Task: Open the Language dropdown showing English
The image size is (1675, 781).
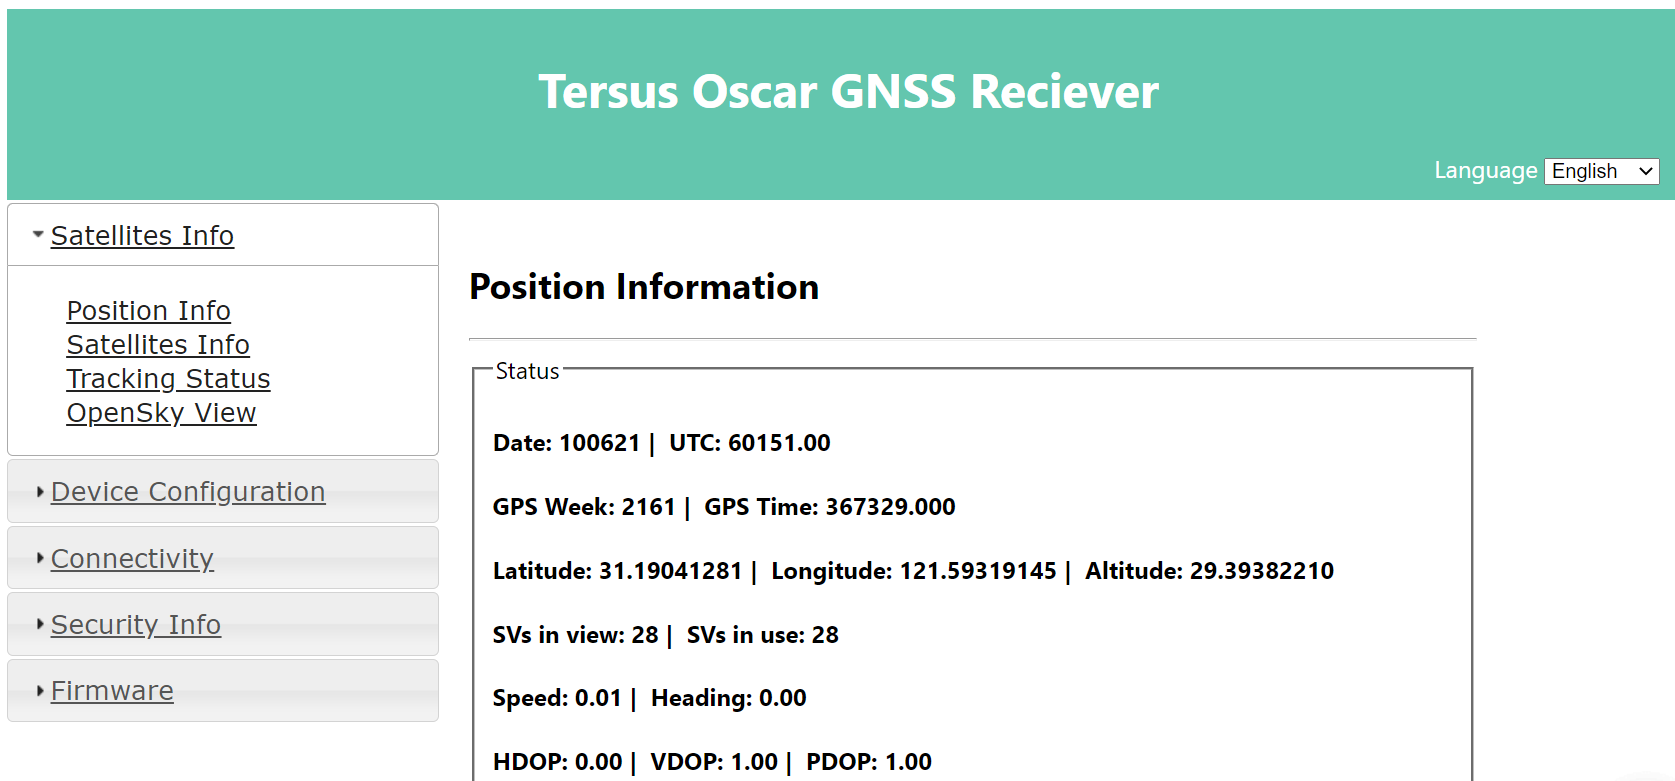Action: [x=1601, y=171]
